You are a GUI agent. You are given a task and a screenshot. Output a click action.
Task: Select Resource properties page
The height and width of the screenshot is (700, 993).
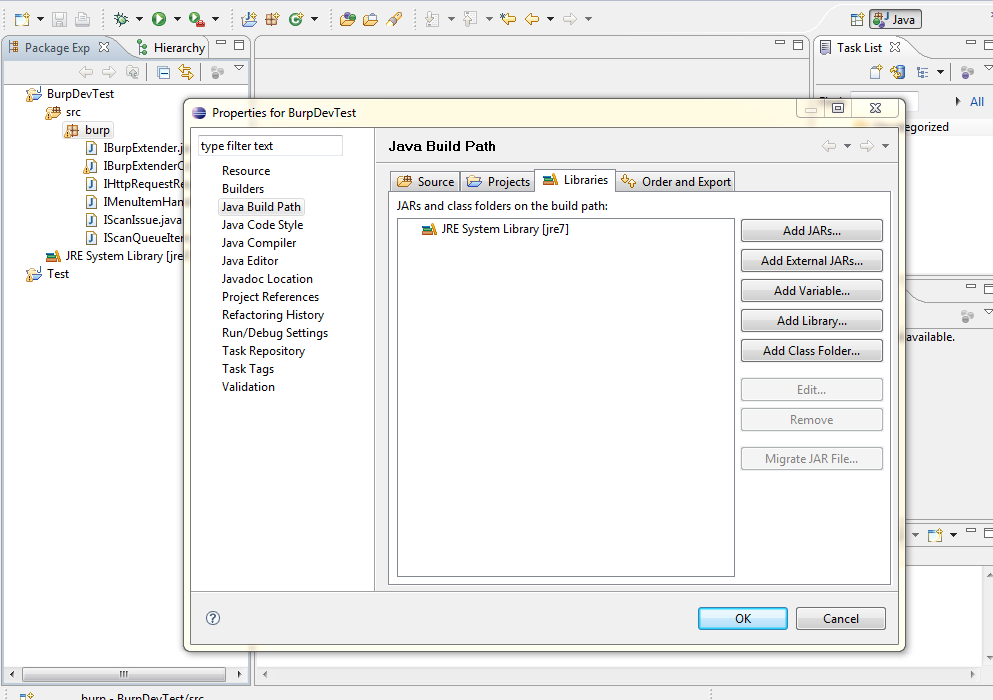(246, 170)
